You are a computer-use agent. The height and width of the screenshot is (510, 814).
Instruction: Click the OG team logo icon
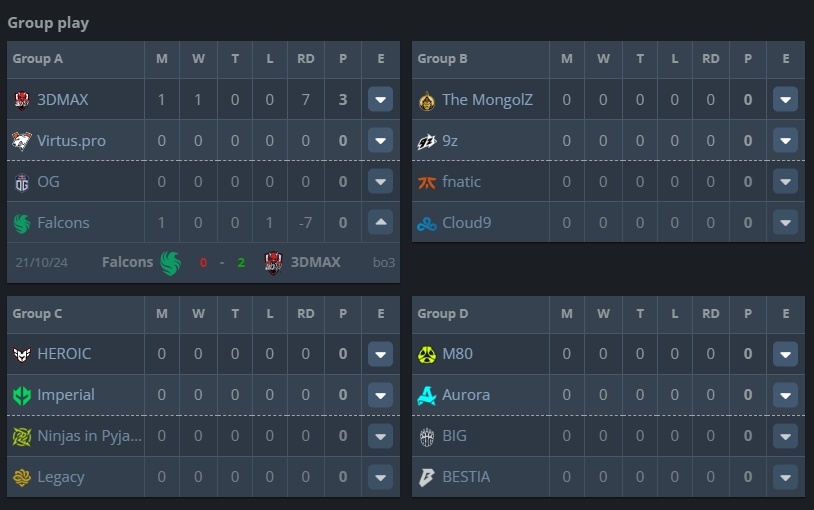pyautogui.click(x=22, y=182)
